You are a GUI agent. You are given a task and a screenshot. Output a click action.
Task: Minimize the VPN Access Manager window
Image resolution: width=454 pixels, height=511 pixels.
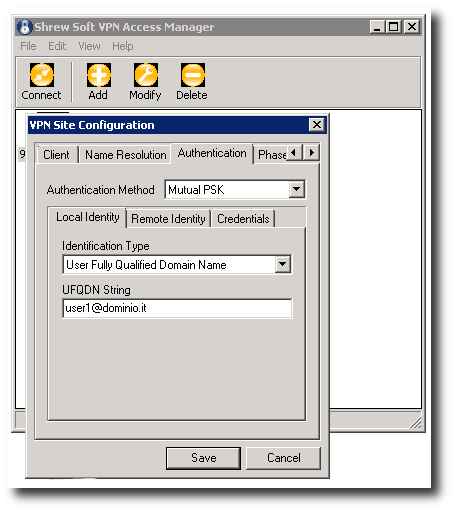(377, 27)
